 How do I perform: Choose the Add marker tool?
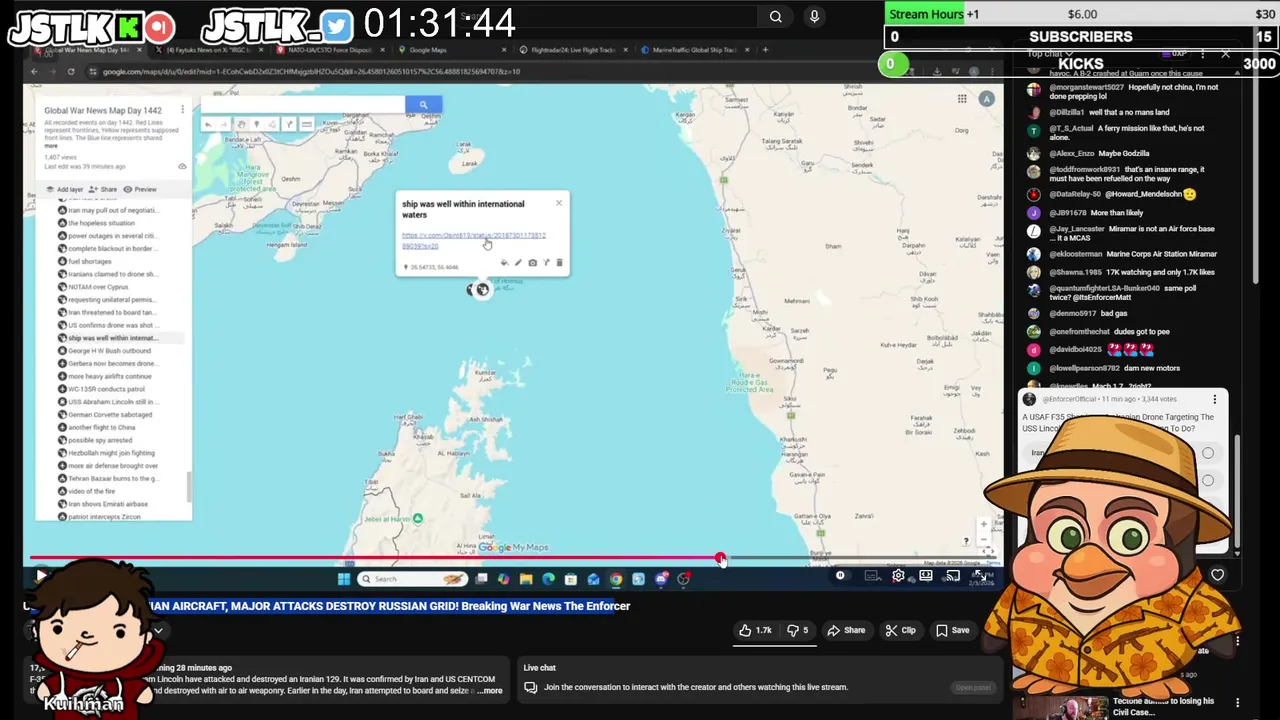point(256,124)
